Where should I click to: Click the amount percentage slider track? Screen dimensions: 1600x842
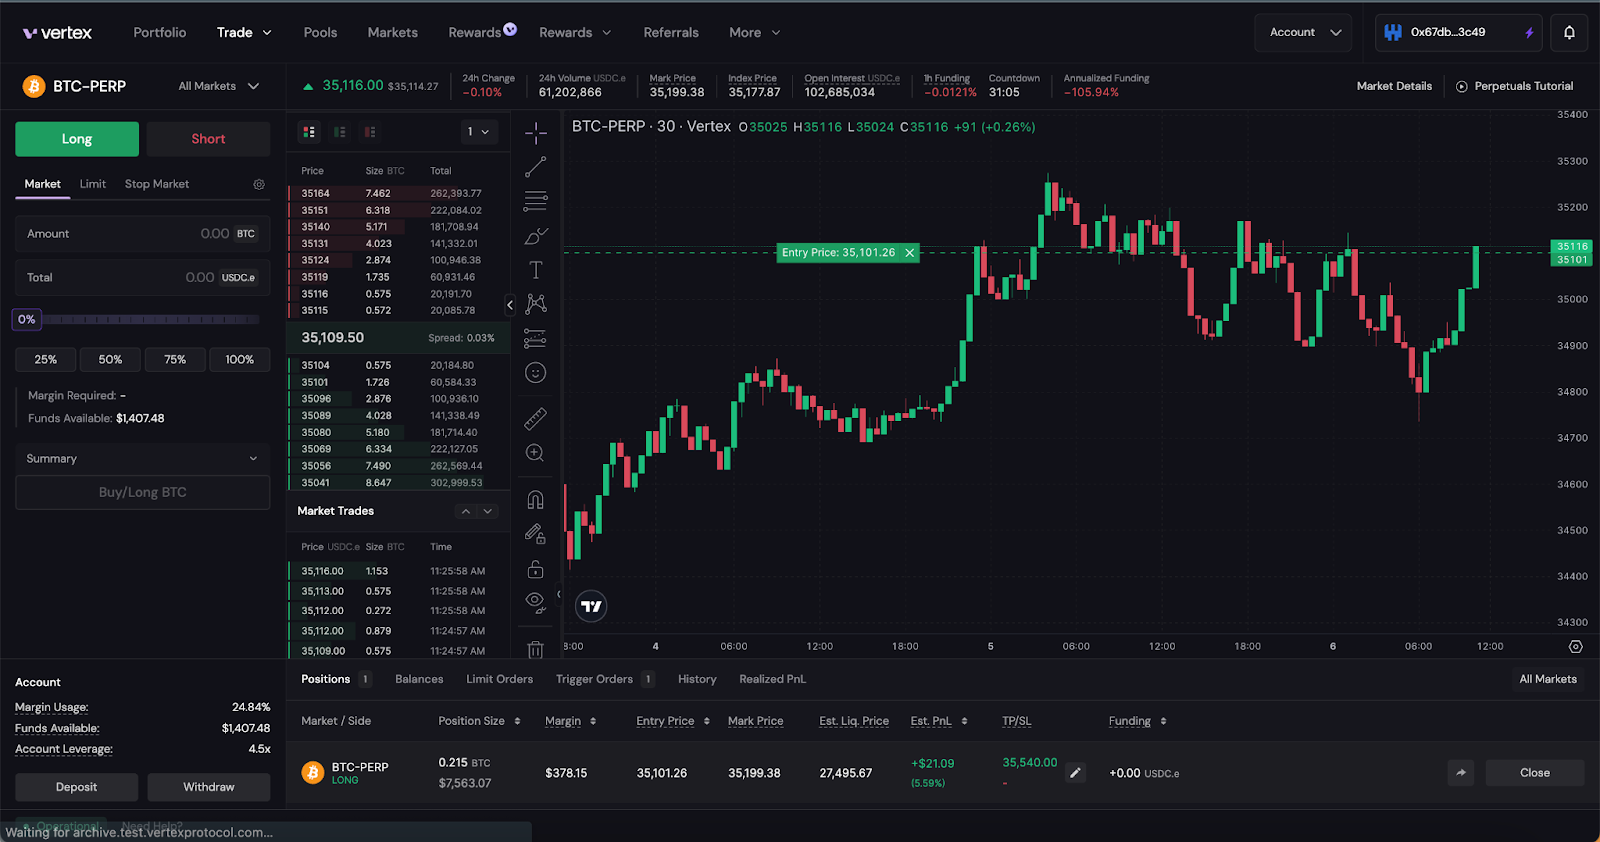pyautogui.click(x=150, y=320)
